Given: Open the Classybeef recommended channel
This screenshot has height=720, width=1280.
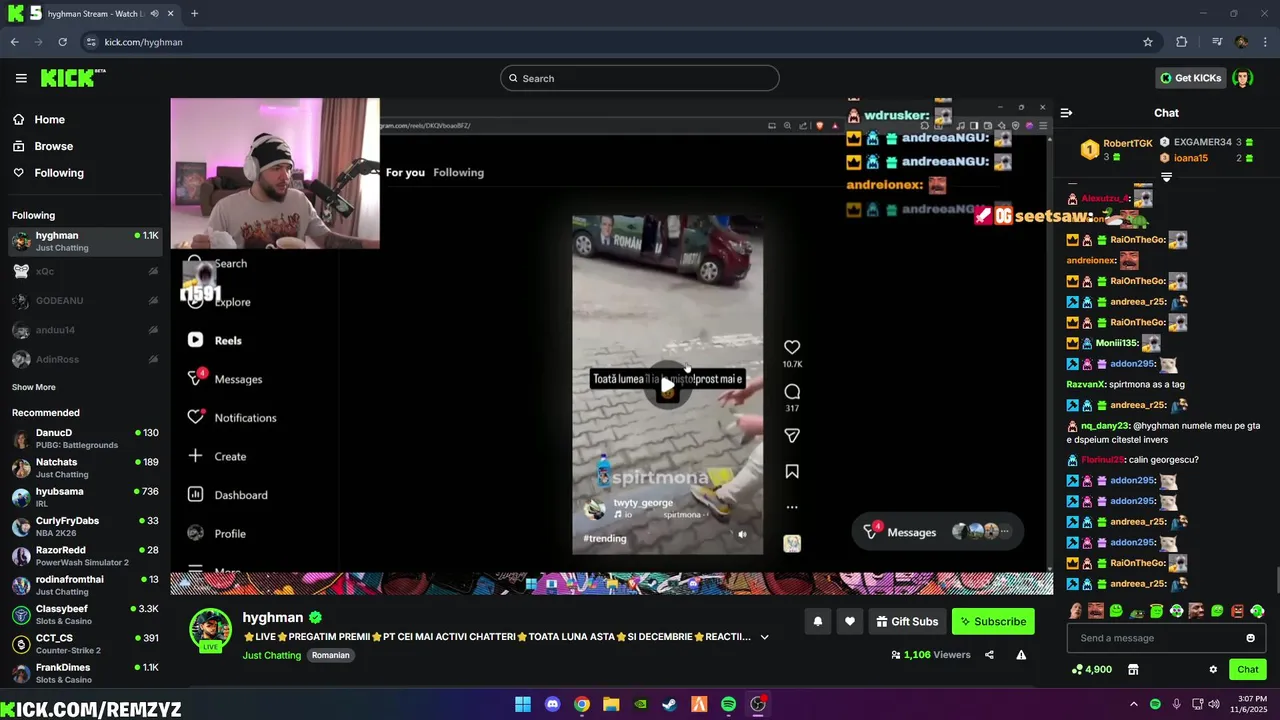Looking at the screenshot, I should [x=85, y=614].
